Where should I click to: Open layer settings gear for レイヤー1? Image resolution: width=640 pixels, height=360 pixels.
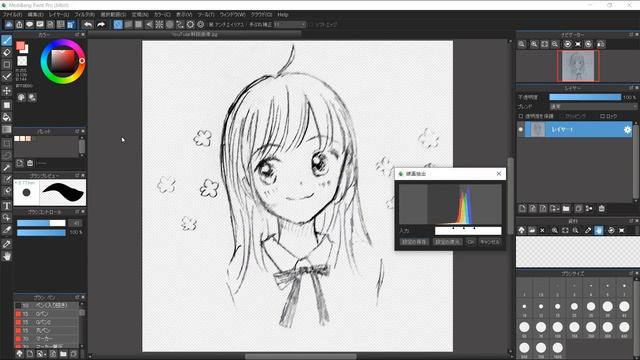click(x=627, y=130)
